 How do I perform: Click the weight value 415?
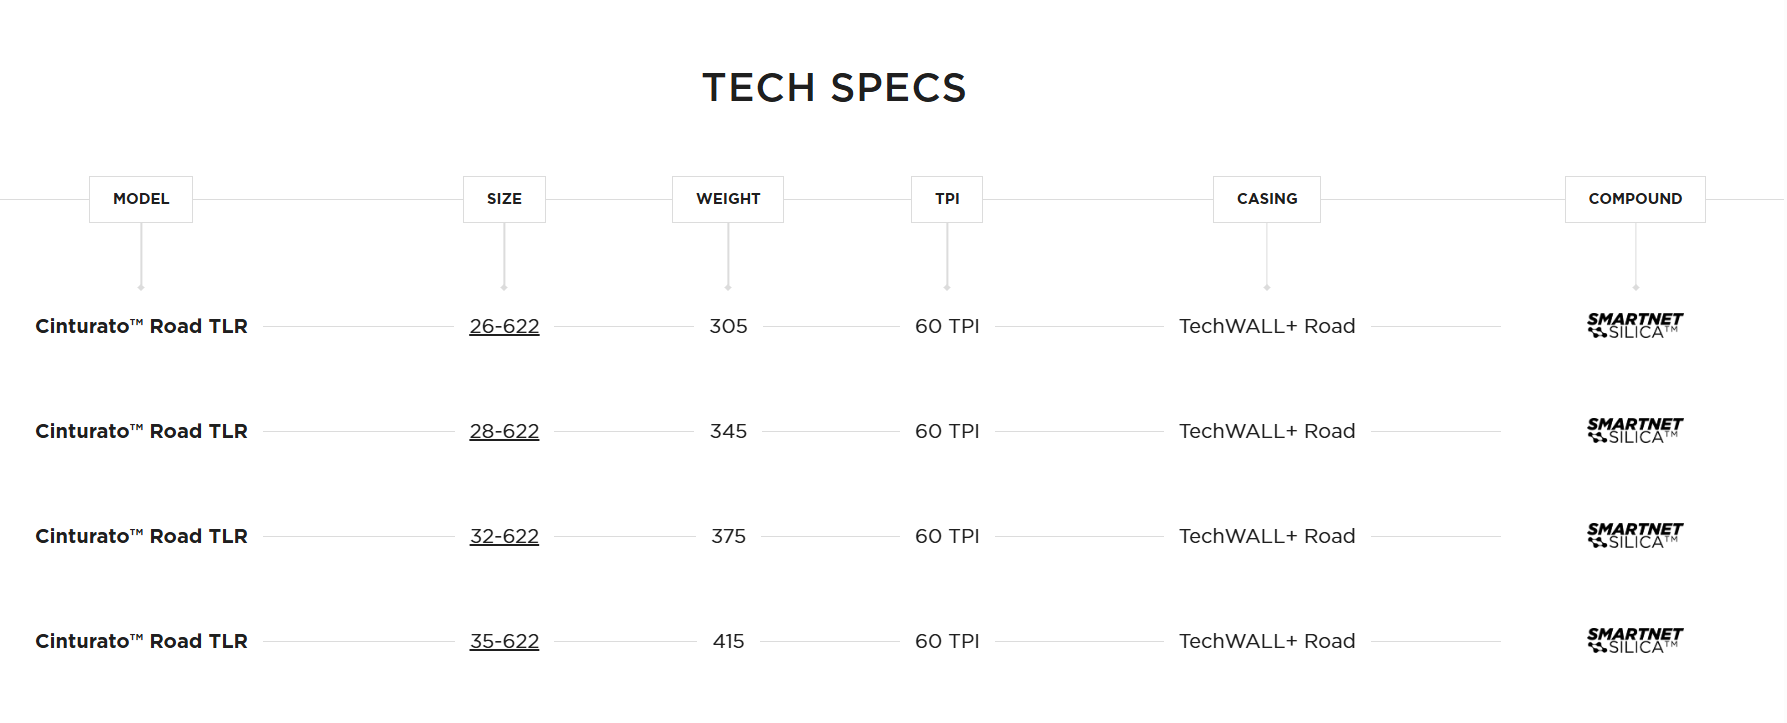(728, 641)
